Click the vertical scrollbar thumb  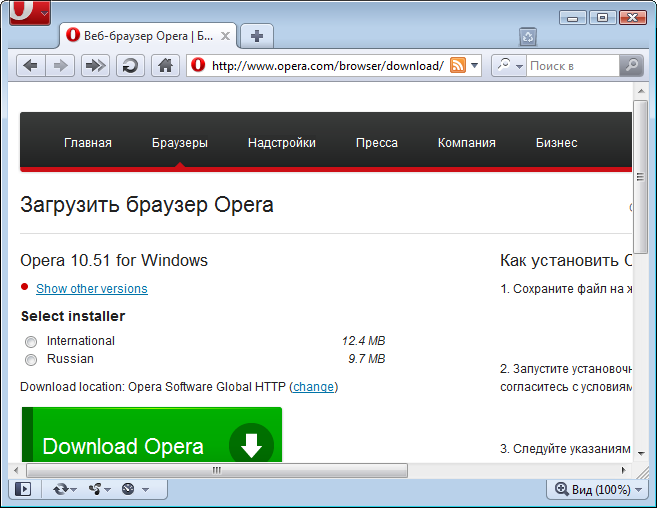click(x=640, y=177)
